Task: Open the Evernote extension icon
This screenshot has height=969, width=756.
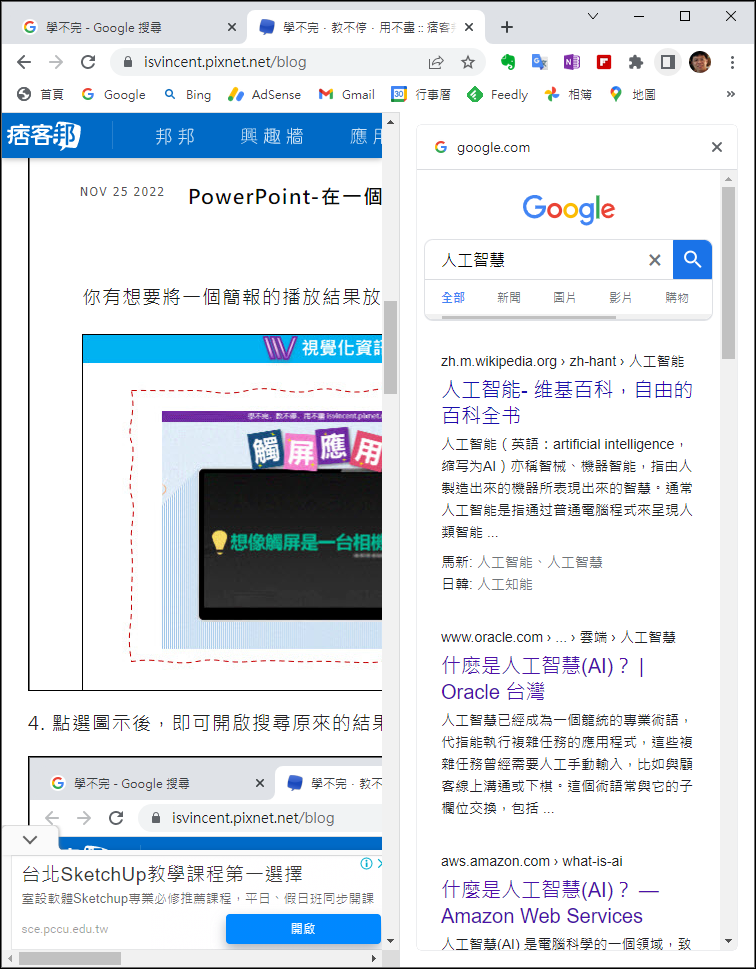Action: (508, 62)
